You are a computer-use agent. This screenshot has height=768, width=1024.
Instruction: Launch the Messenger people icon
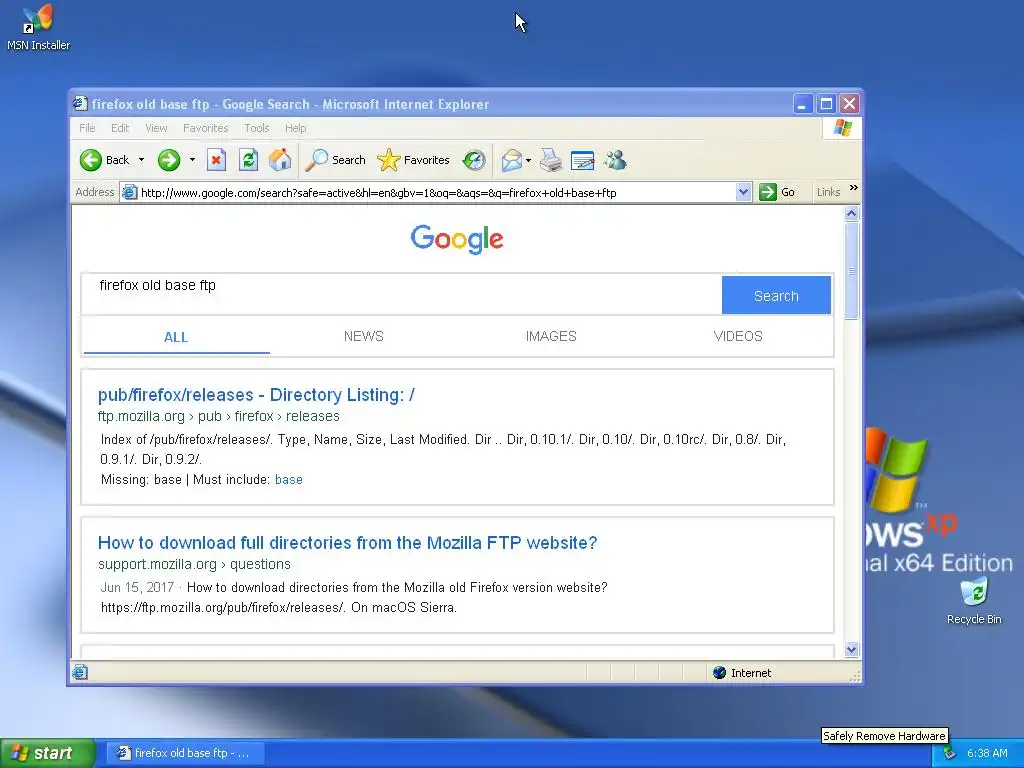pos(615,160)
